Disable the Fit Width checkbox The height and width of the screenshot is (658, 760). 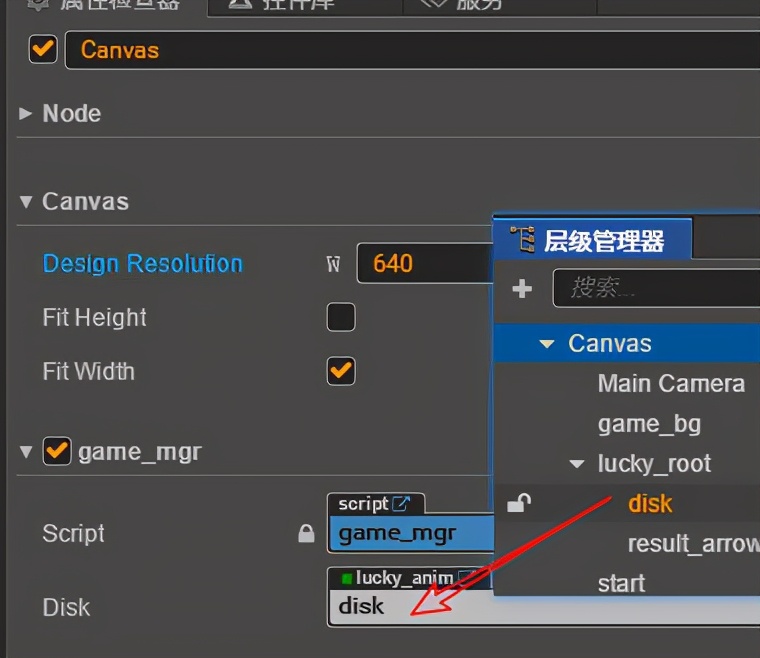coord(341,371)
